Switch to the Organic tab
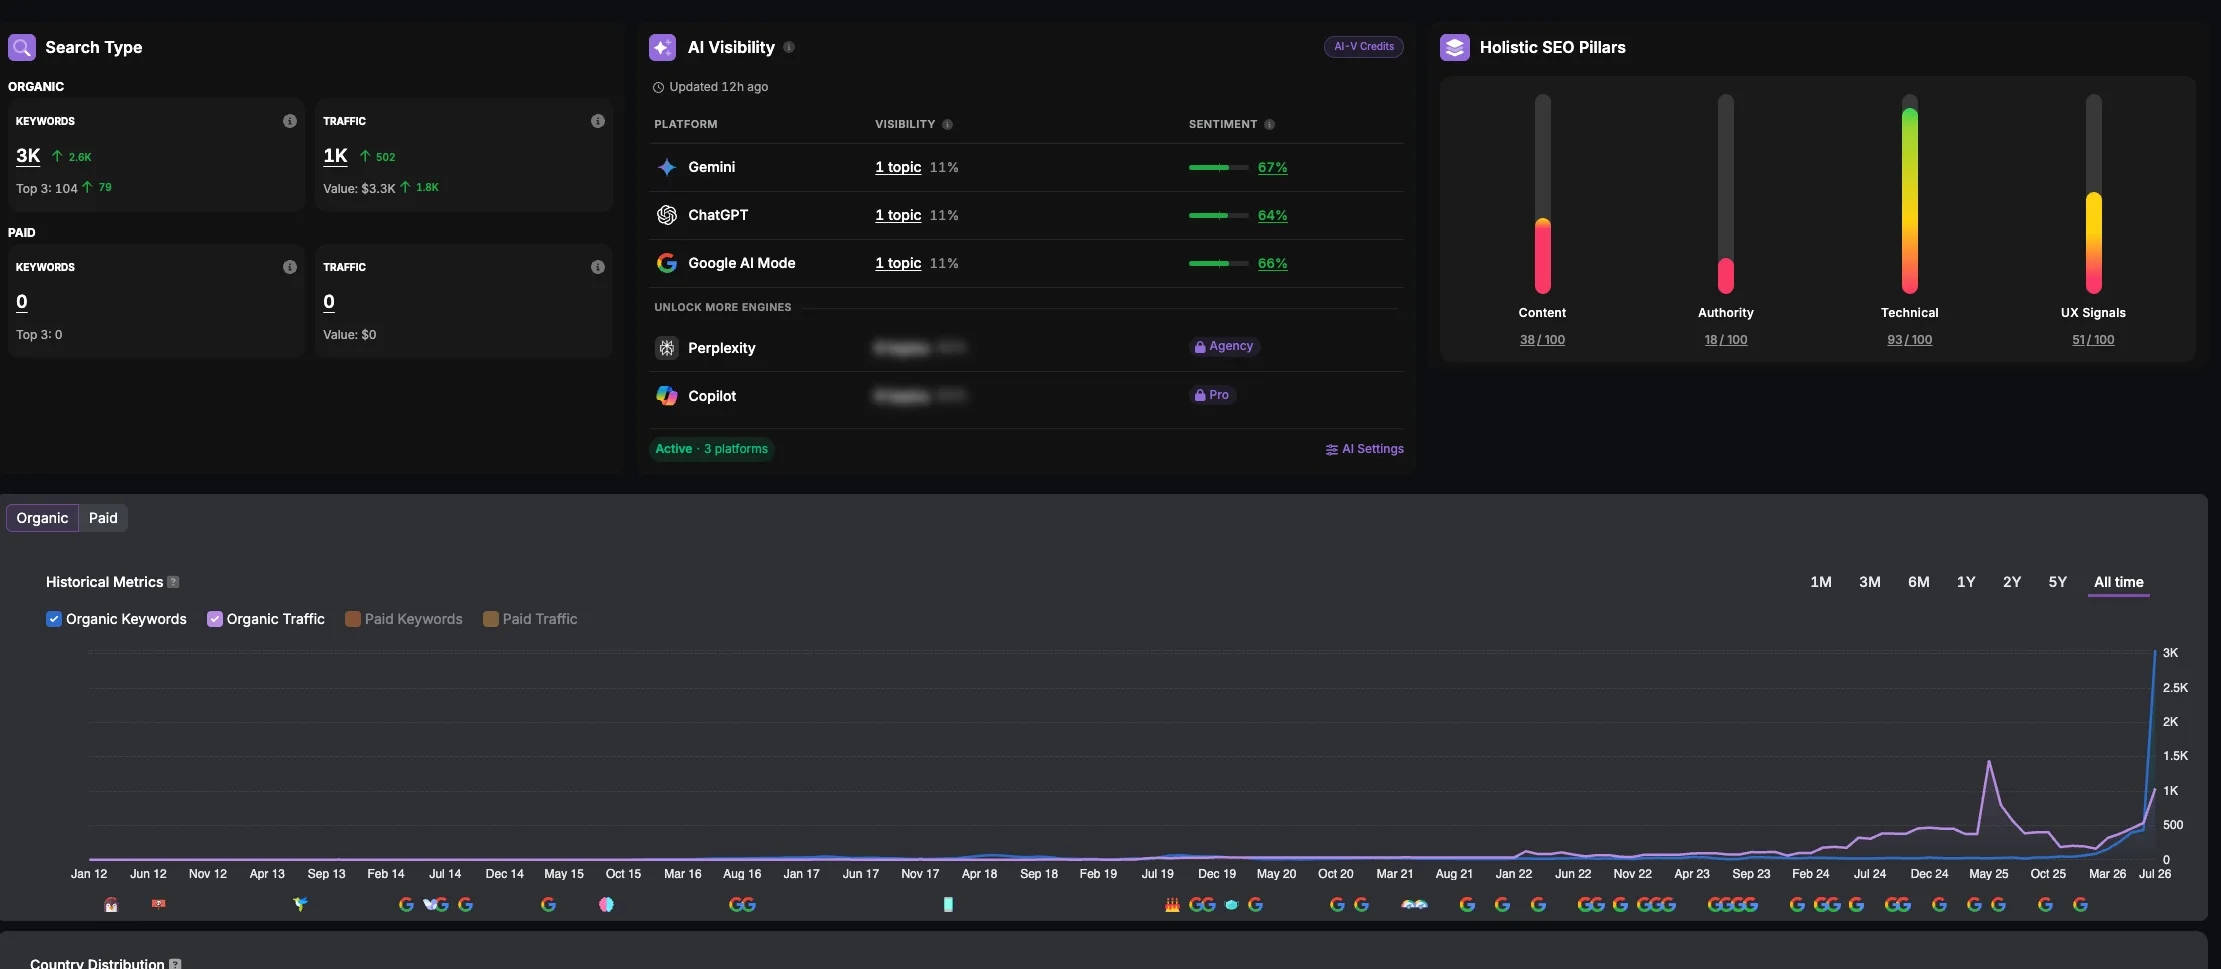2221x969 pixels. pyautogui.click(x=42, y=518)
